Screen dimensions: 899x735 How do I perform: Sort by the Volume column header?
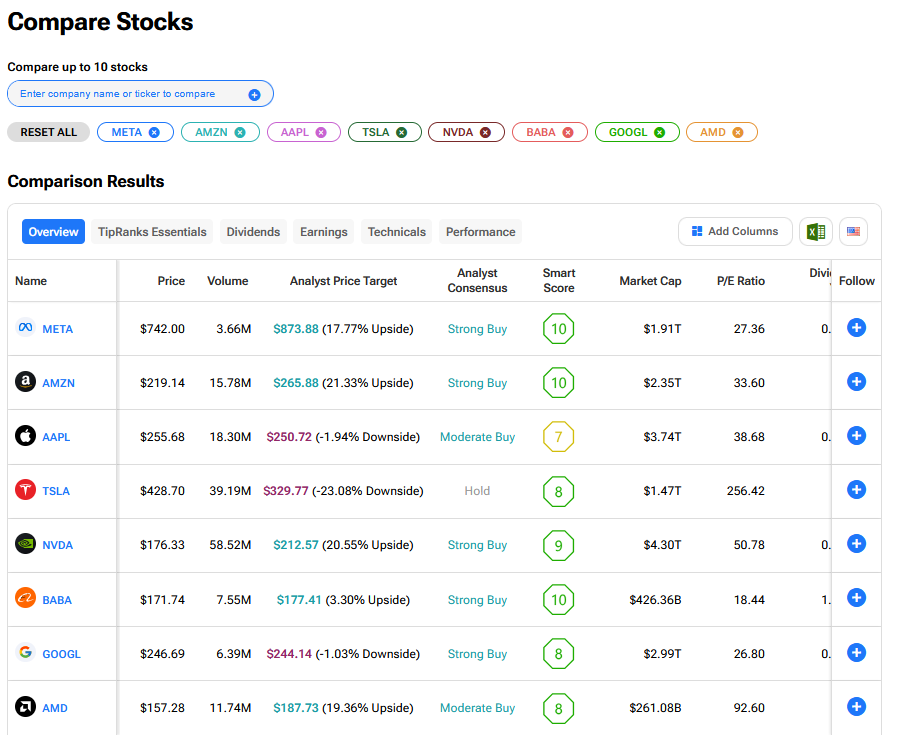[x=228, y=281]
